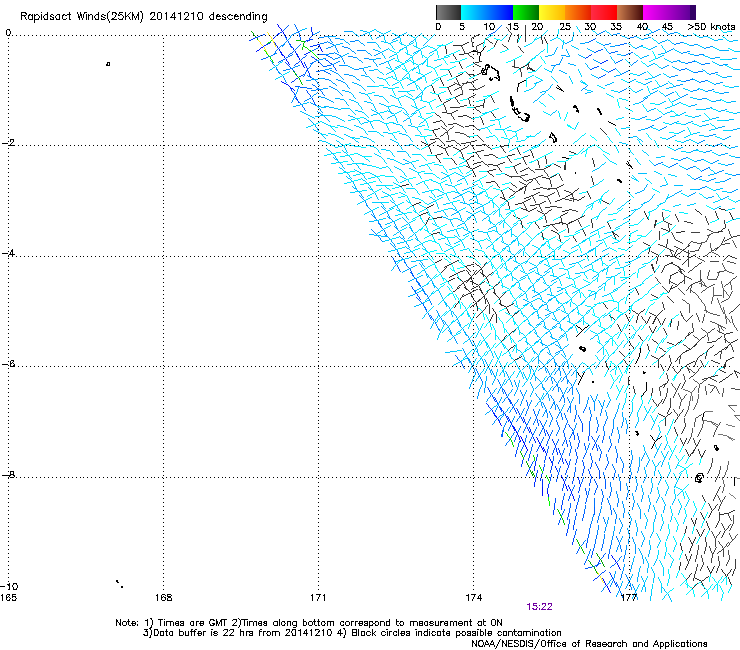Click the note 'Times are GMT'
This screenshot has height=650, width=740.
click(x=193, y=623)
